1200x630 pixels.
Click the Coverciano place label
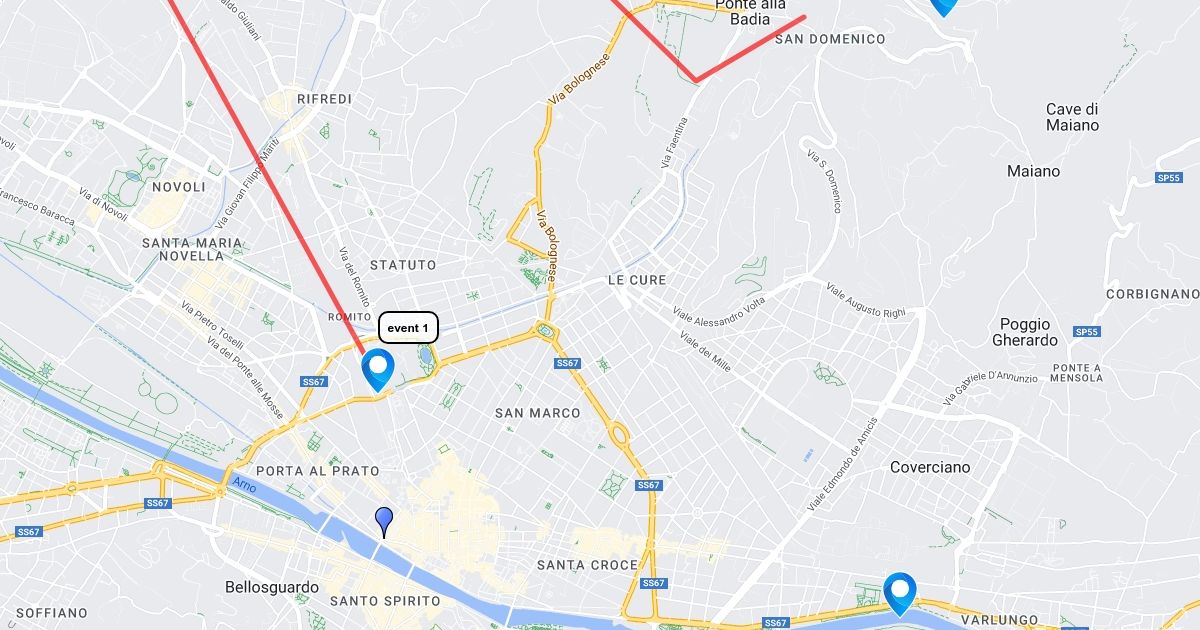click(x=930, y=467)
